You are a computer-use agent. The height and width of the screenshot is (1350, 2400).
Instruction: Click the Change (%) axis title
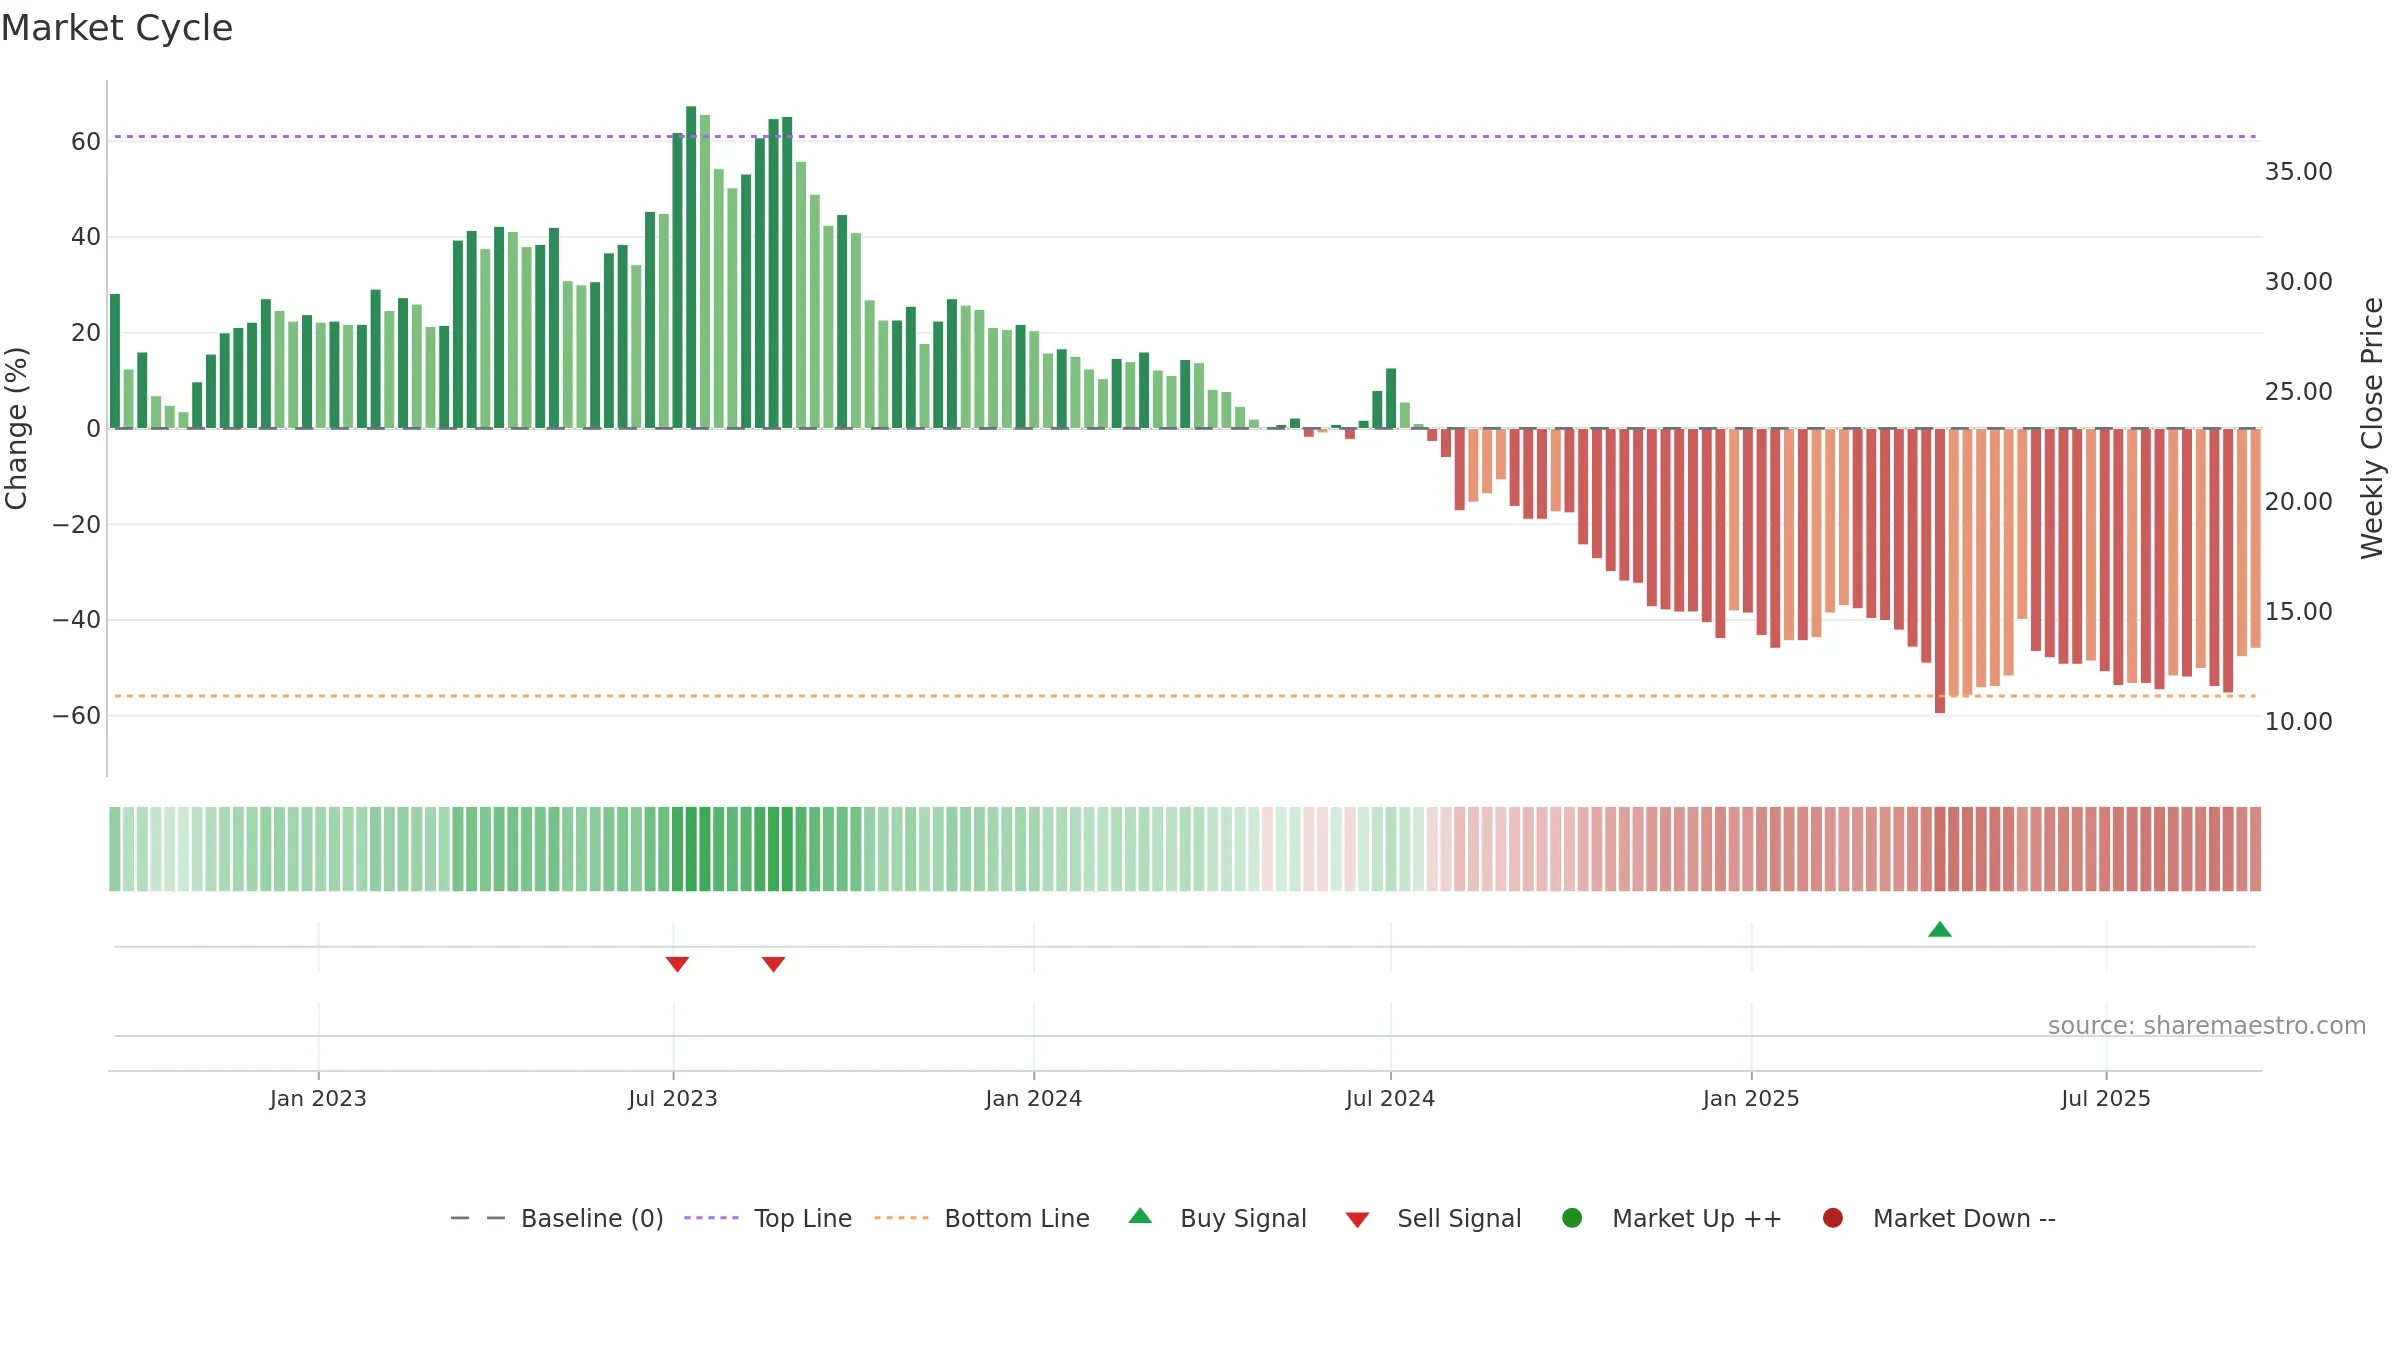click(x=16, y=428)
